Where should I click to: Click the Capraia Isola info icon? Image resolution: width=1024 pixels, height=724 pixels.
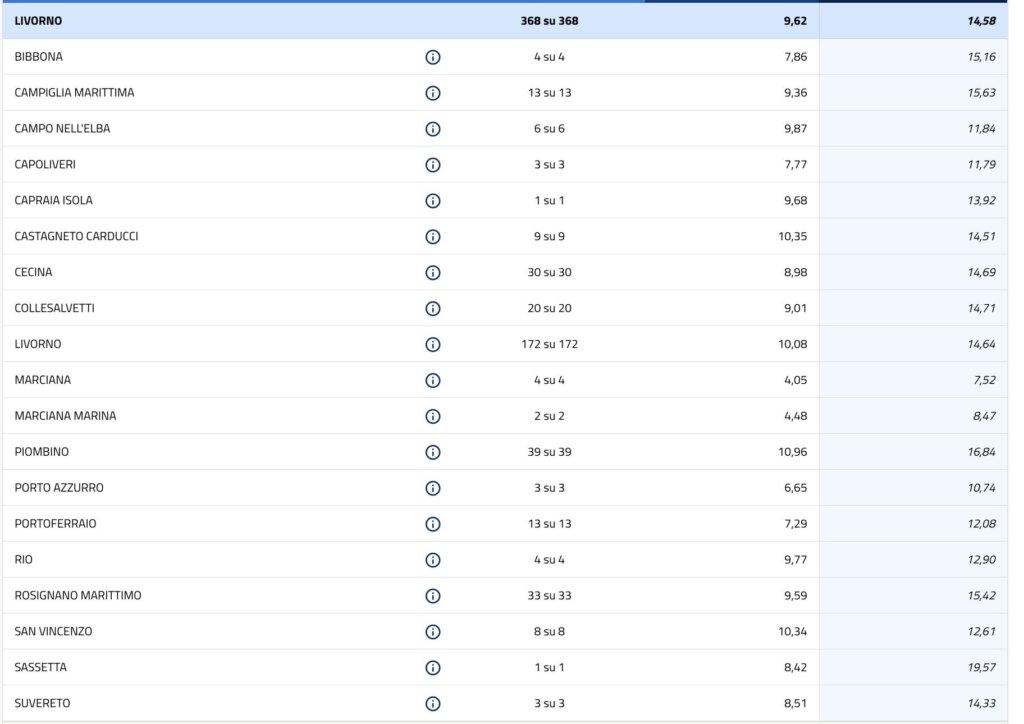point(433,201)
